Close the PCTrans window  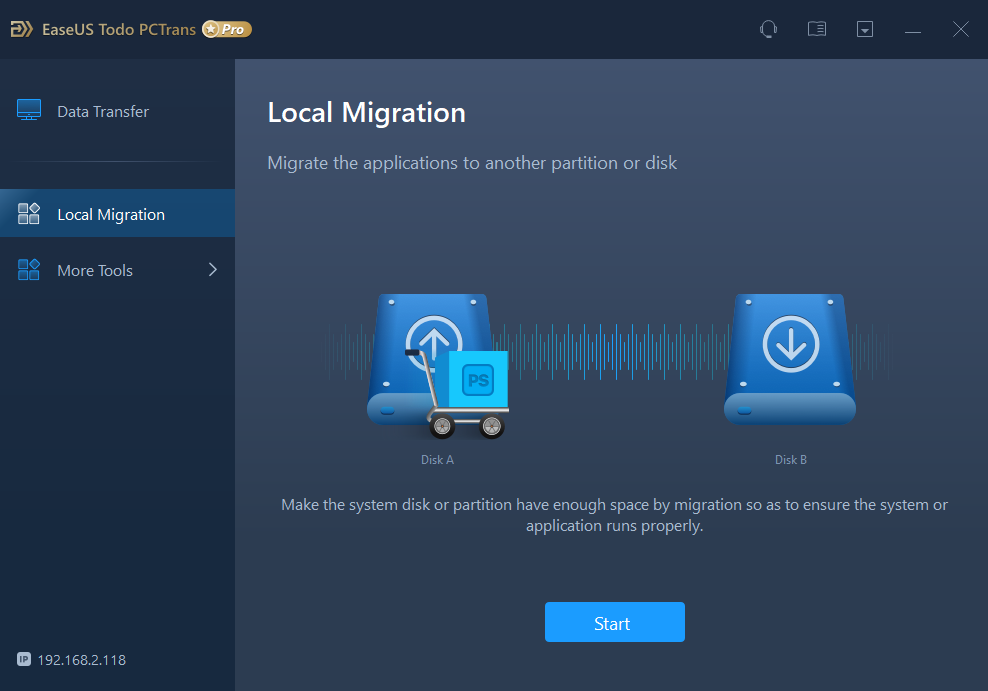click(960, 29)
